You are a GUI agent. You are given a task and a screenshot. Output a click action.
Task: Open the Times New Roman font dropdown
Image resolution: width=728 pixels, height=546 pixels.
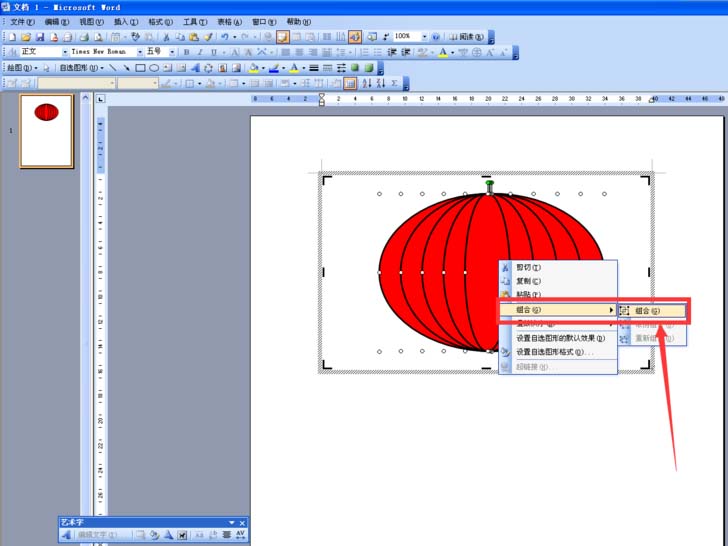tap(140, 52)
